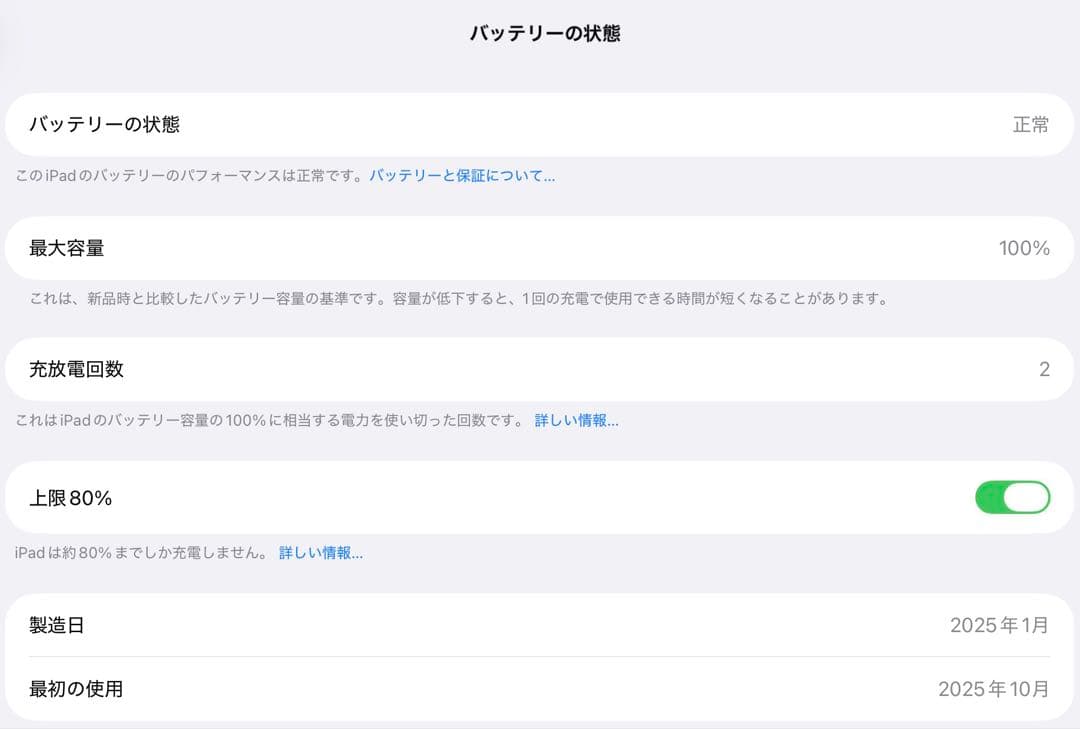
Task: Select the 最初の使用 row label
Action: coord(77,689)
